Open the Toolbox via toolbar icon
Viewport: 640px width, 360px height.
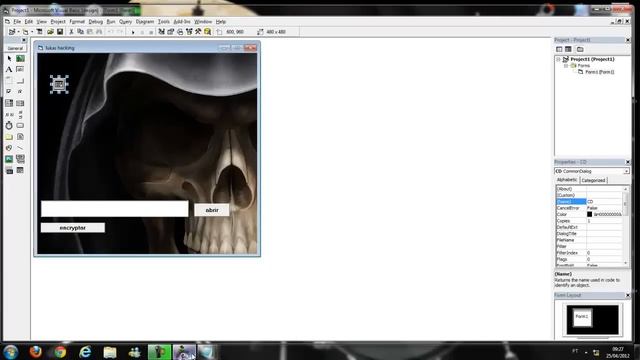[198, 32]
